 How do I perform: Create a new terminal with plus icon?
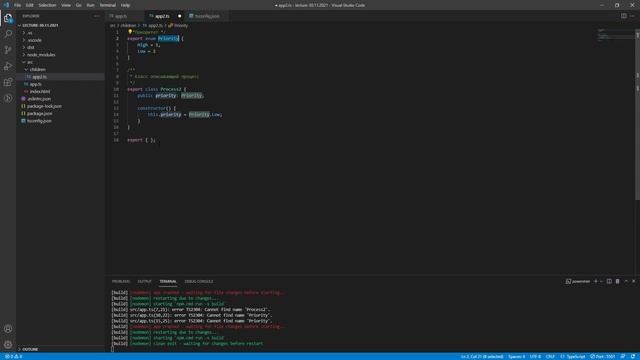pos(596,281)
